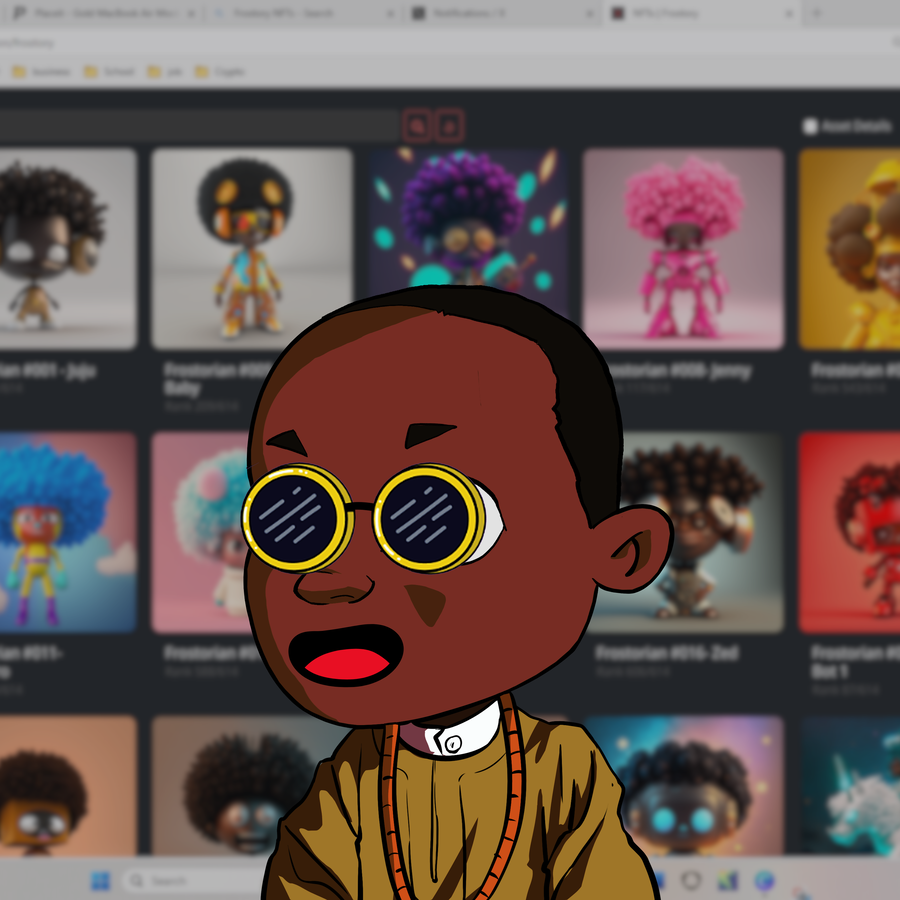The image size is (900, 900).
Task: Click the first red-outlined icon beside search bar
Action: [x=417, y=125]
